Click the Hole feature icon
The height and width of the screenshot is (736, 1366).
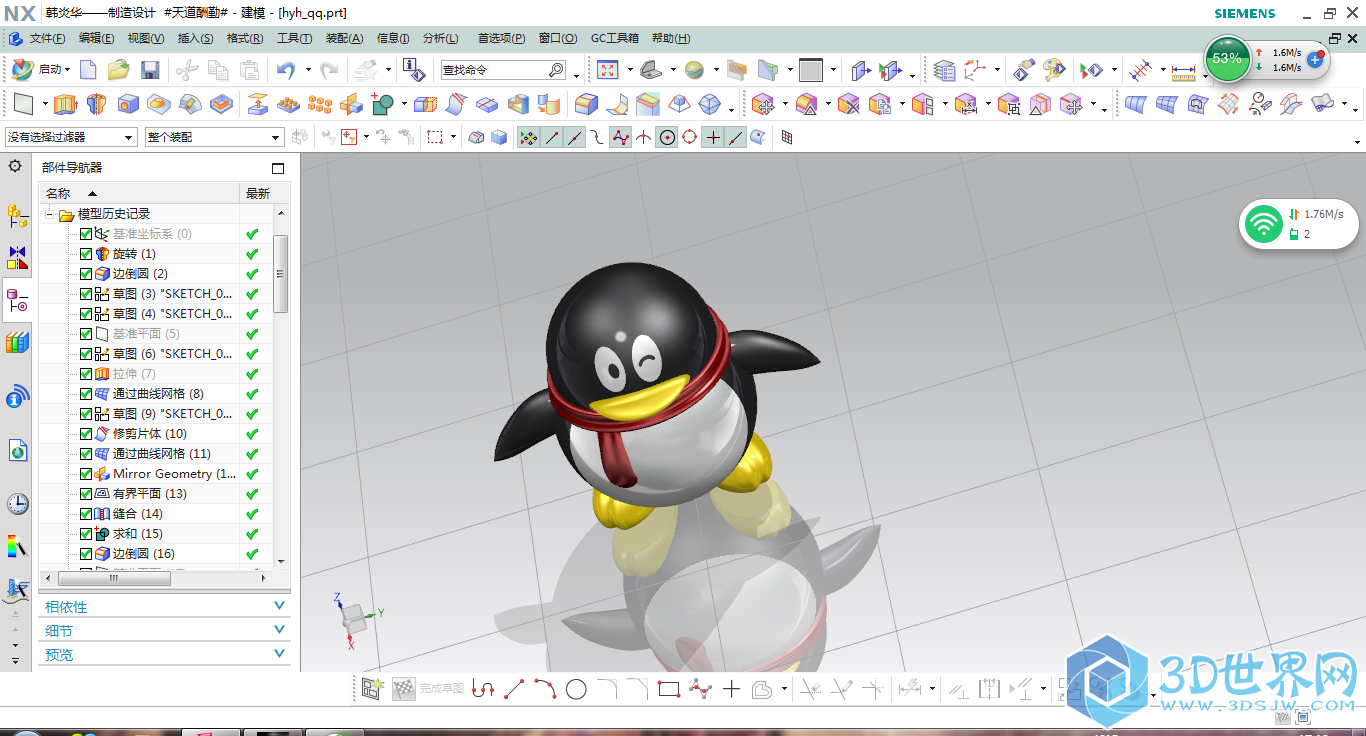coord(128,104)
